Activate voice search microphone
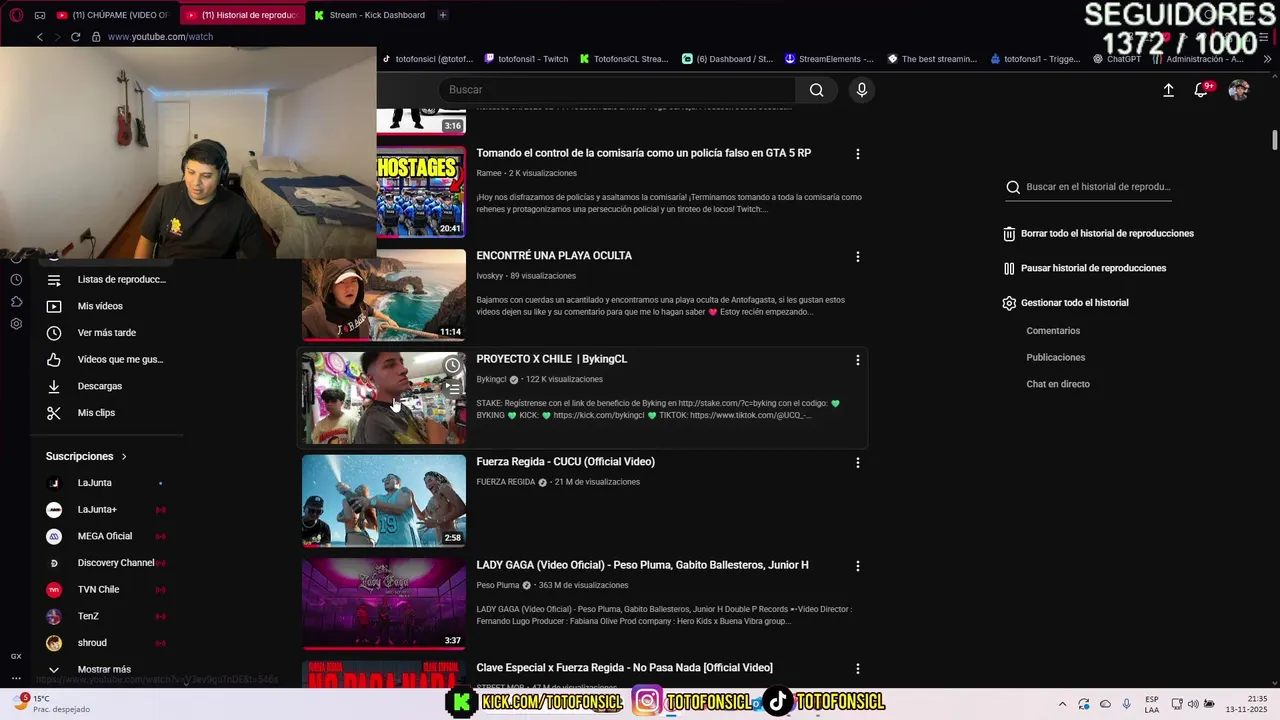Image resolution: width=1280 pixels, height=720 pixels. [x=862, y=90]
